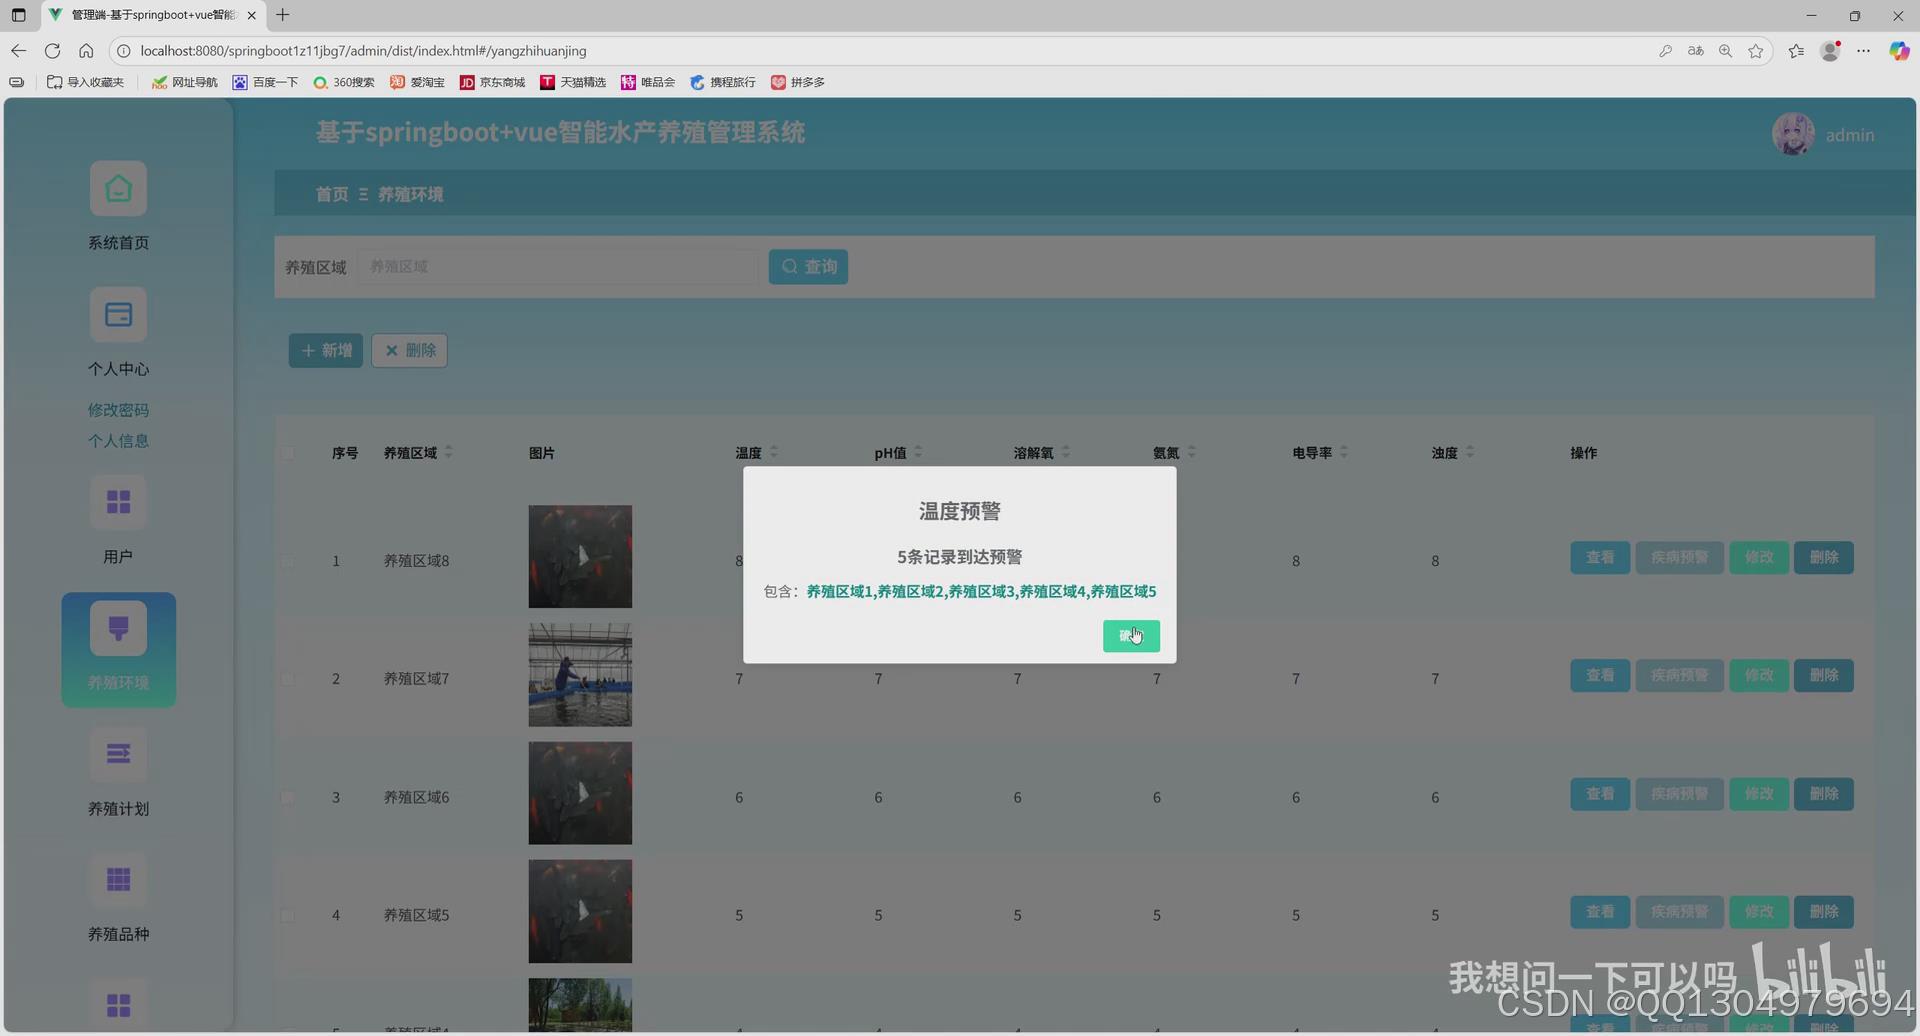Sort the table by 浊度 column arrows
Viewport: 1920px width, 1036px height.
pyautogui.click(x=1470, y=453)
